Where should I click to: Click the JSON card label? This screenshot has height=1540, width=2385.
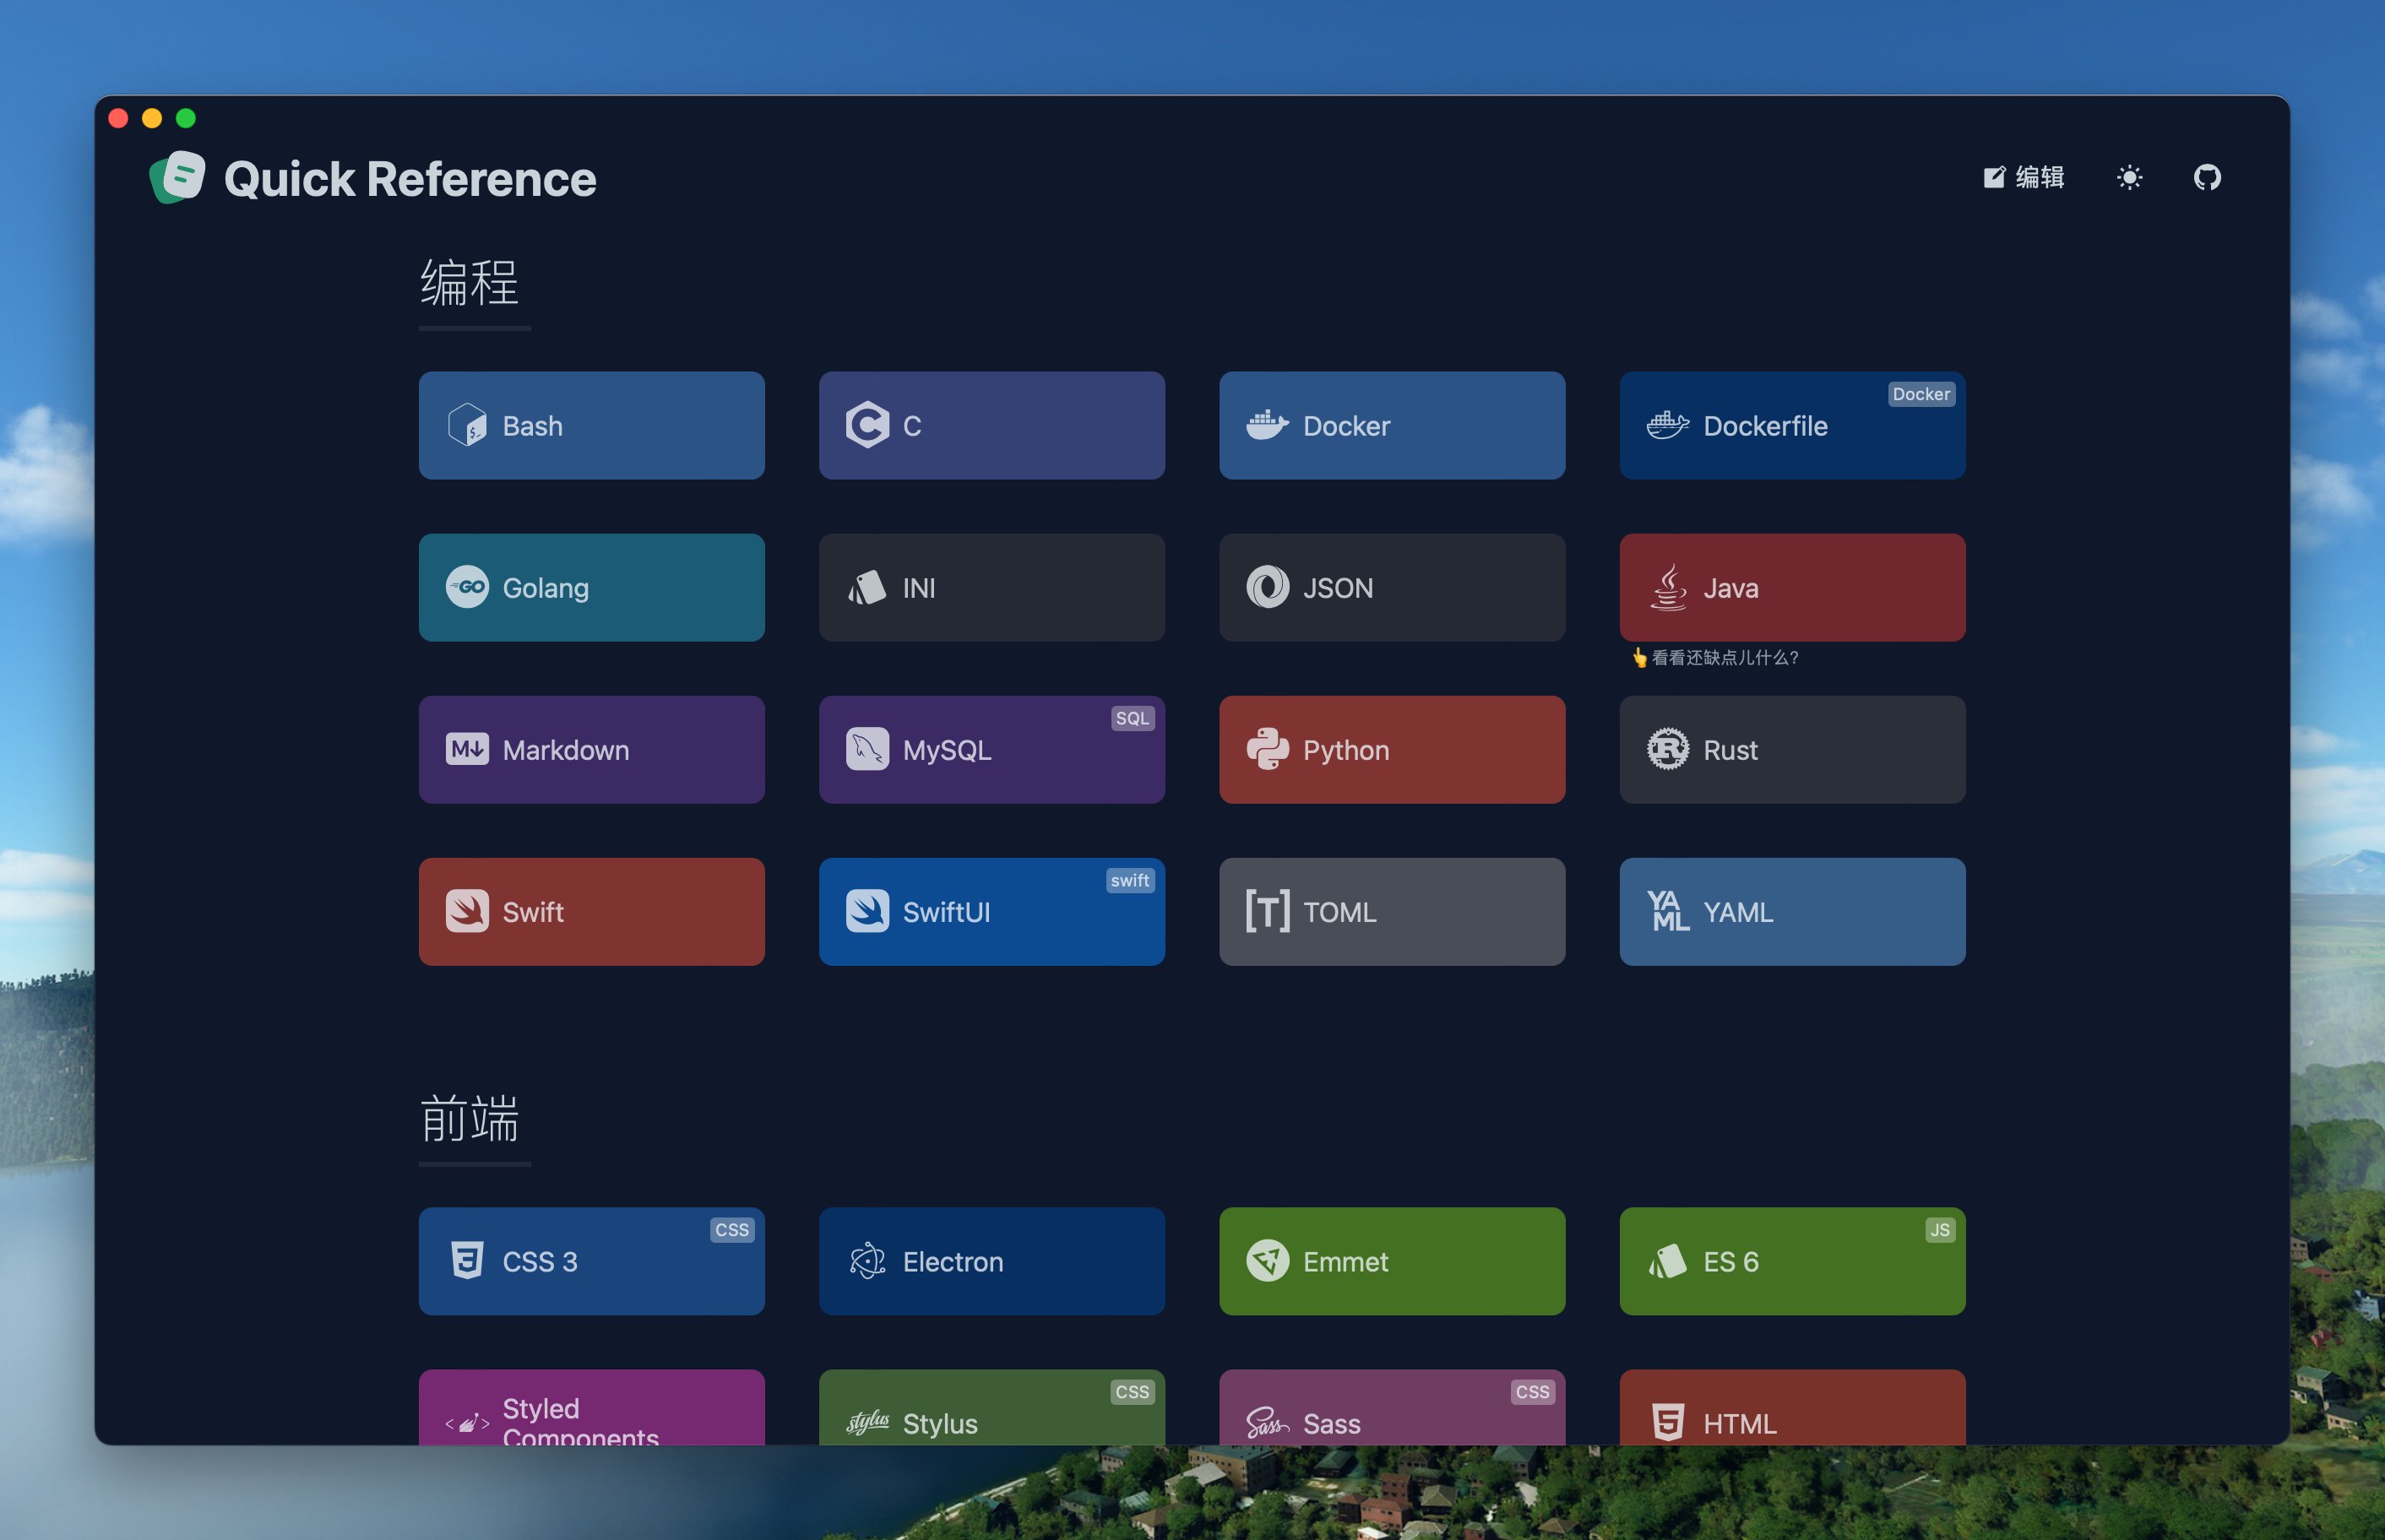pyautogui.click(x=1338, y=588)
